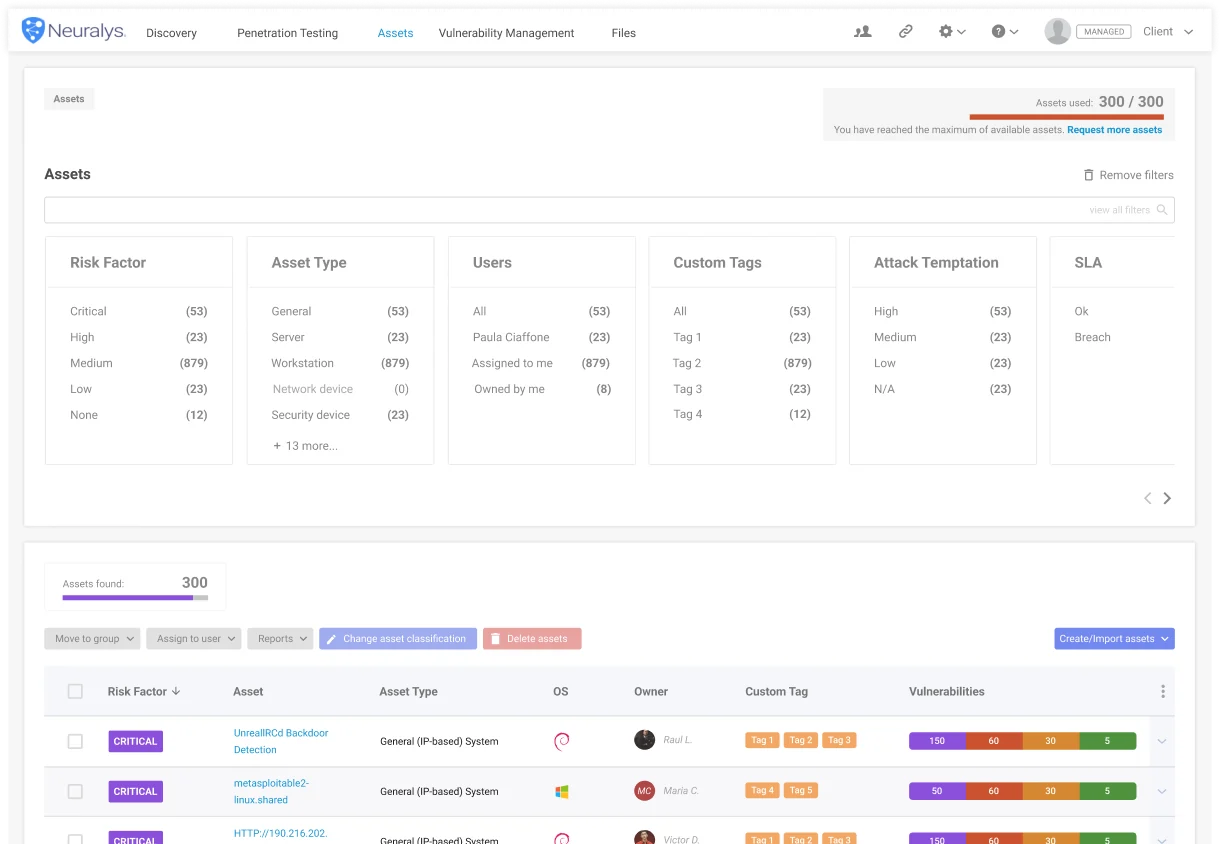
Task: Open Penetration Testing section
Action: click(287, 33)
